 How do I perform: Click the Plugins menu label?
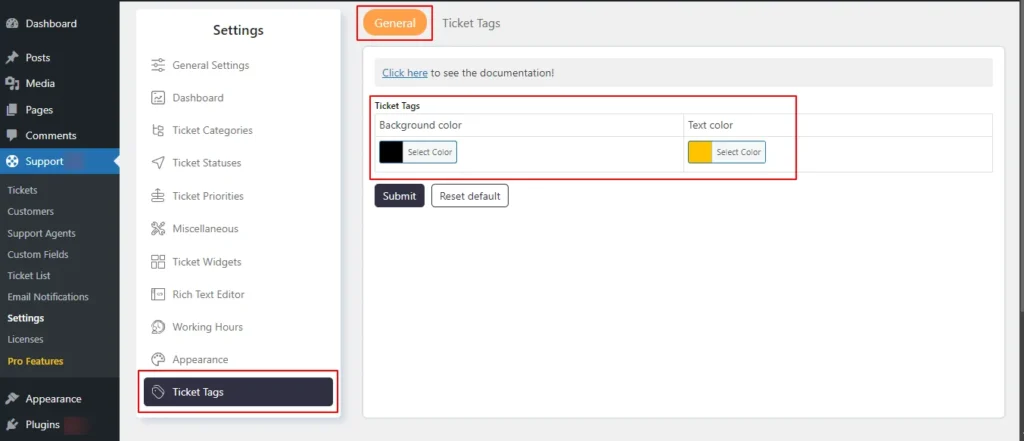tap(42, 425)
